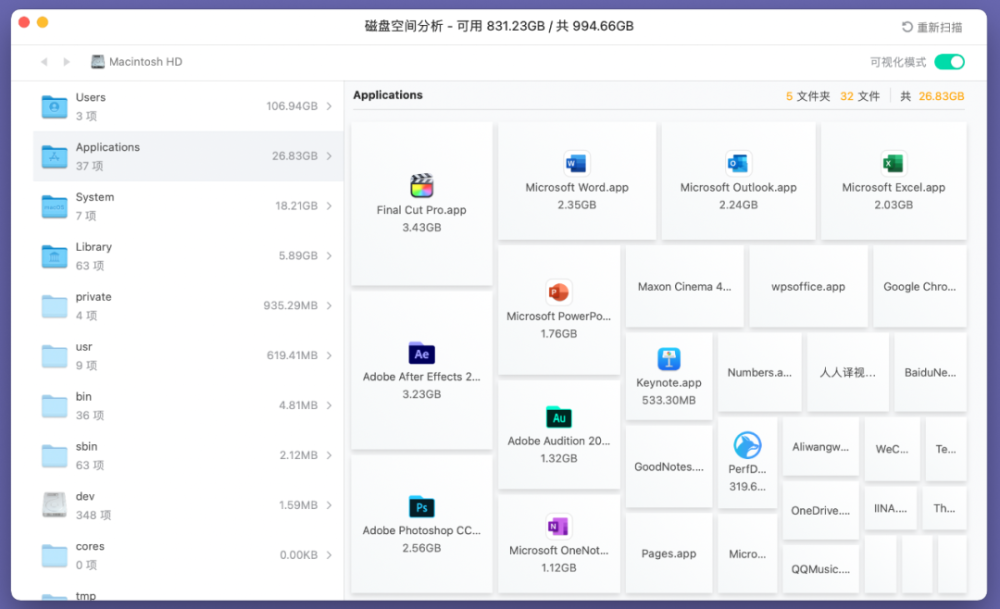Select the Microsoft Excel icon
The image size is (1000, 609).
893,164
